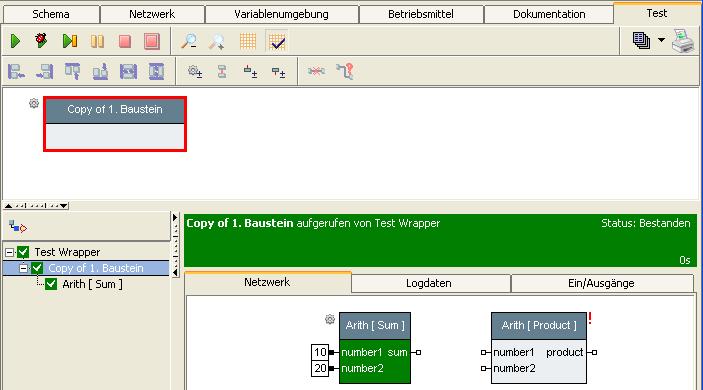Click the connector-up plus/minus icon

(250, 71)
